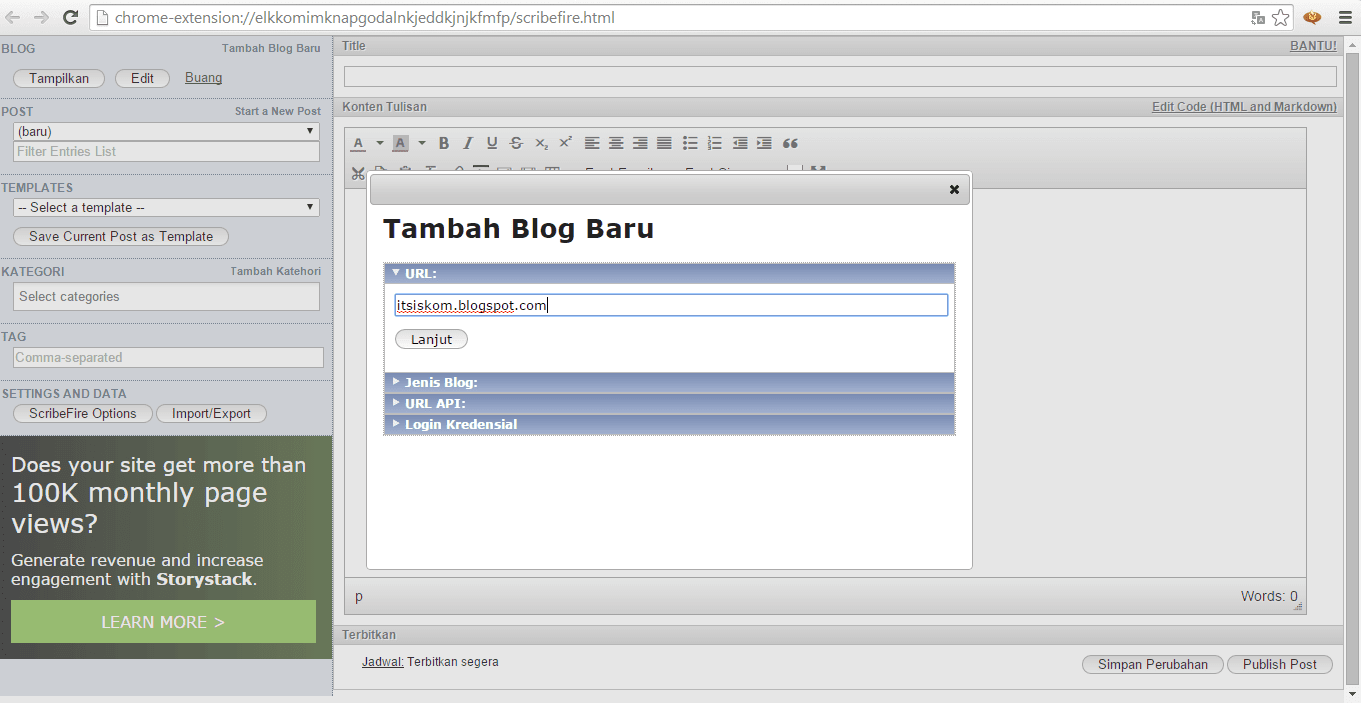Click the blog Edit button
Viewport: 1361px width, 703px height.
click(x=142, y=78)
